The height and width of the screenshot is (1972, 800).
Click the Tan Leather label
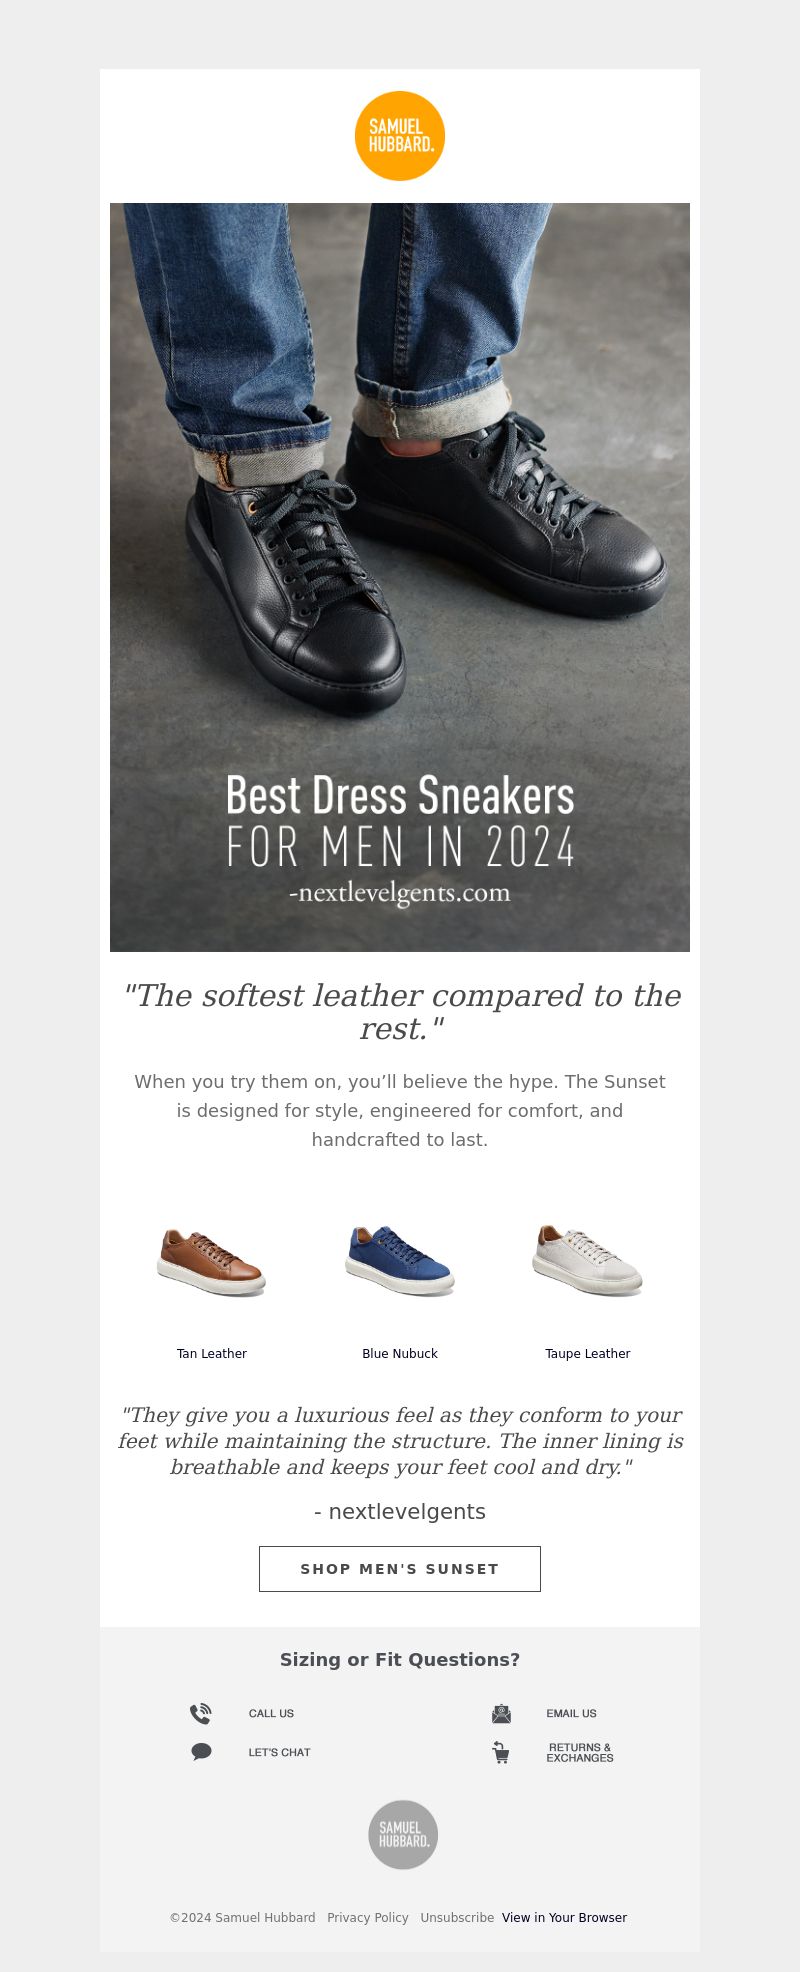pos(212,1354)
